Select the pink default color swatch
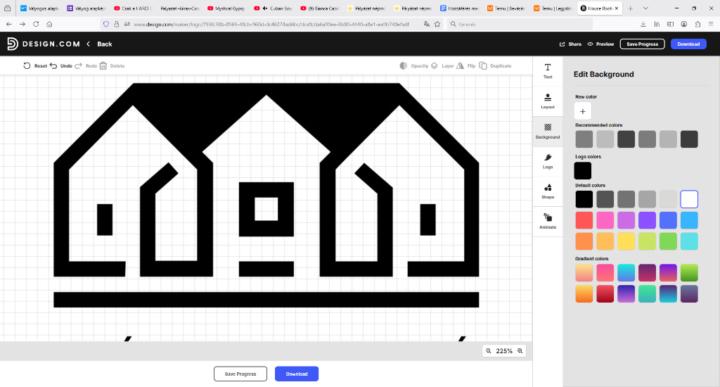The height and width of the screenshot is (387, 720). pyautogui.click(x=605, y=220)
